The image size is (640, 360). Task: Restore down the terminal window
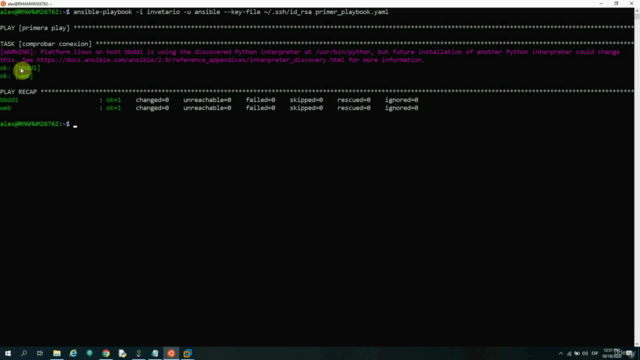click(616, 3)
